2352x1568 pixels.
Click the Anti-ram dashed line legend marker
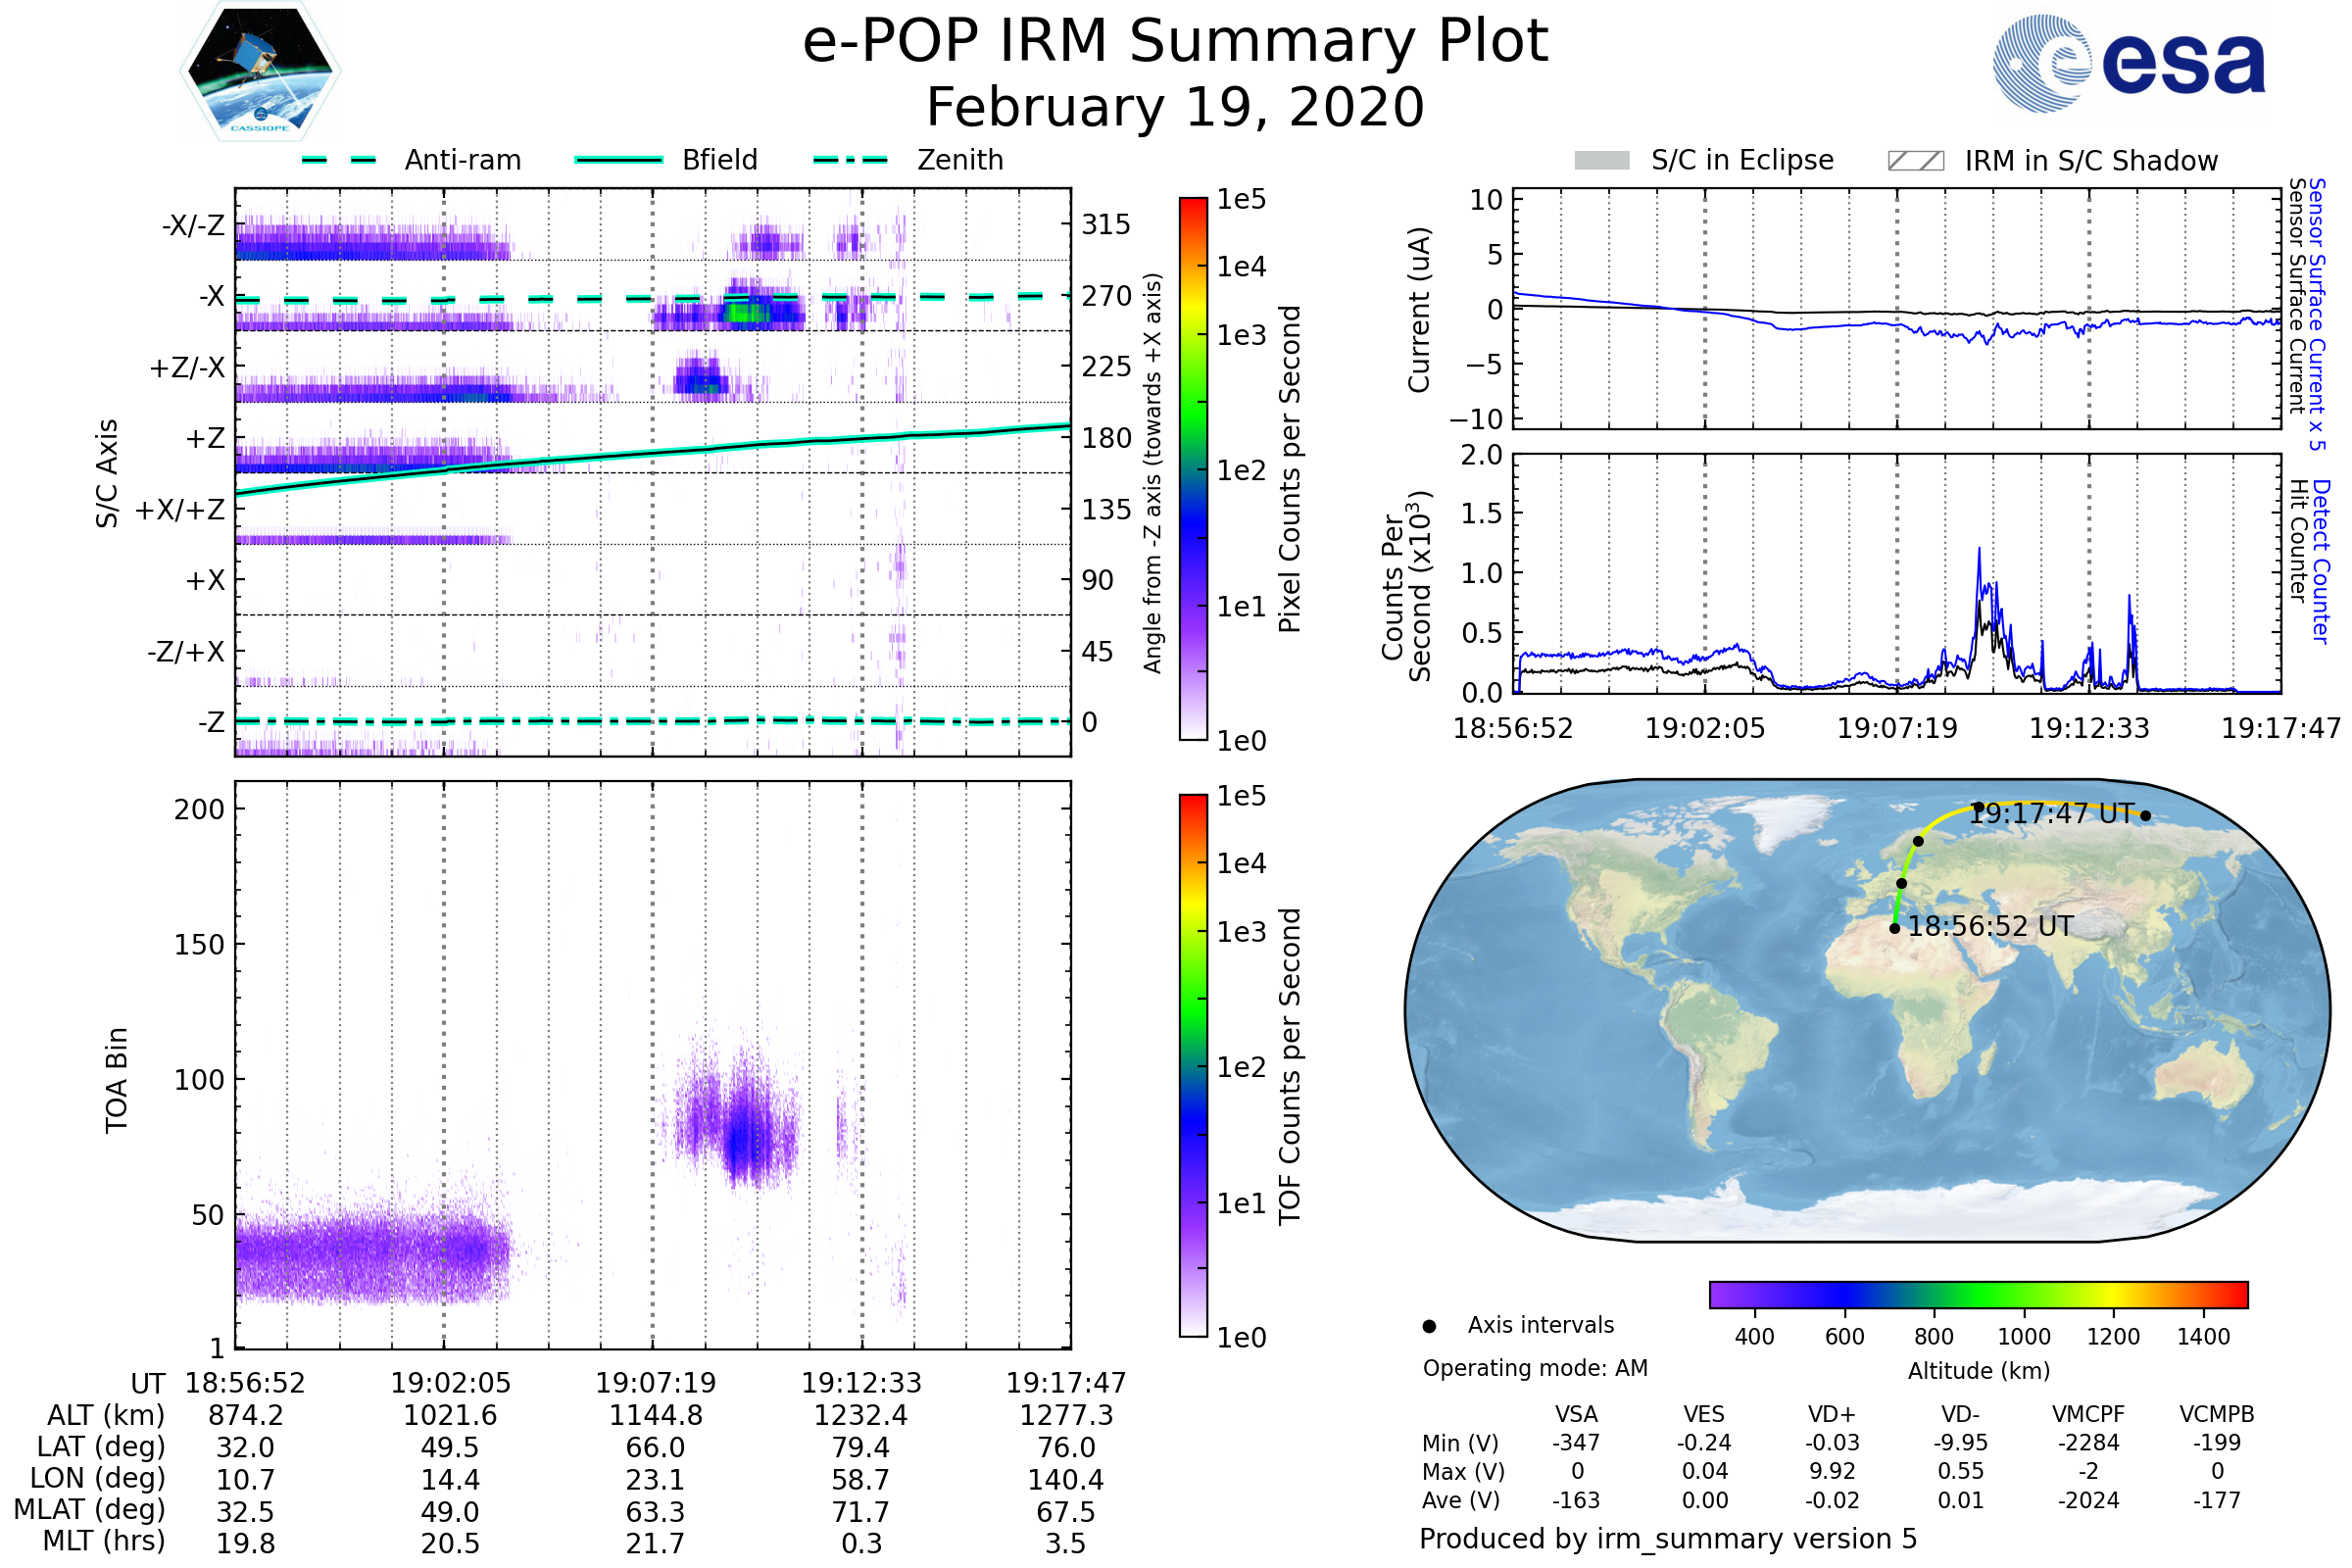click(x=339, y=160)
